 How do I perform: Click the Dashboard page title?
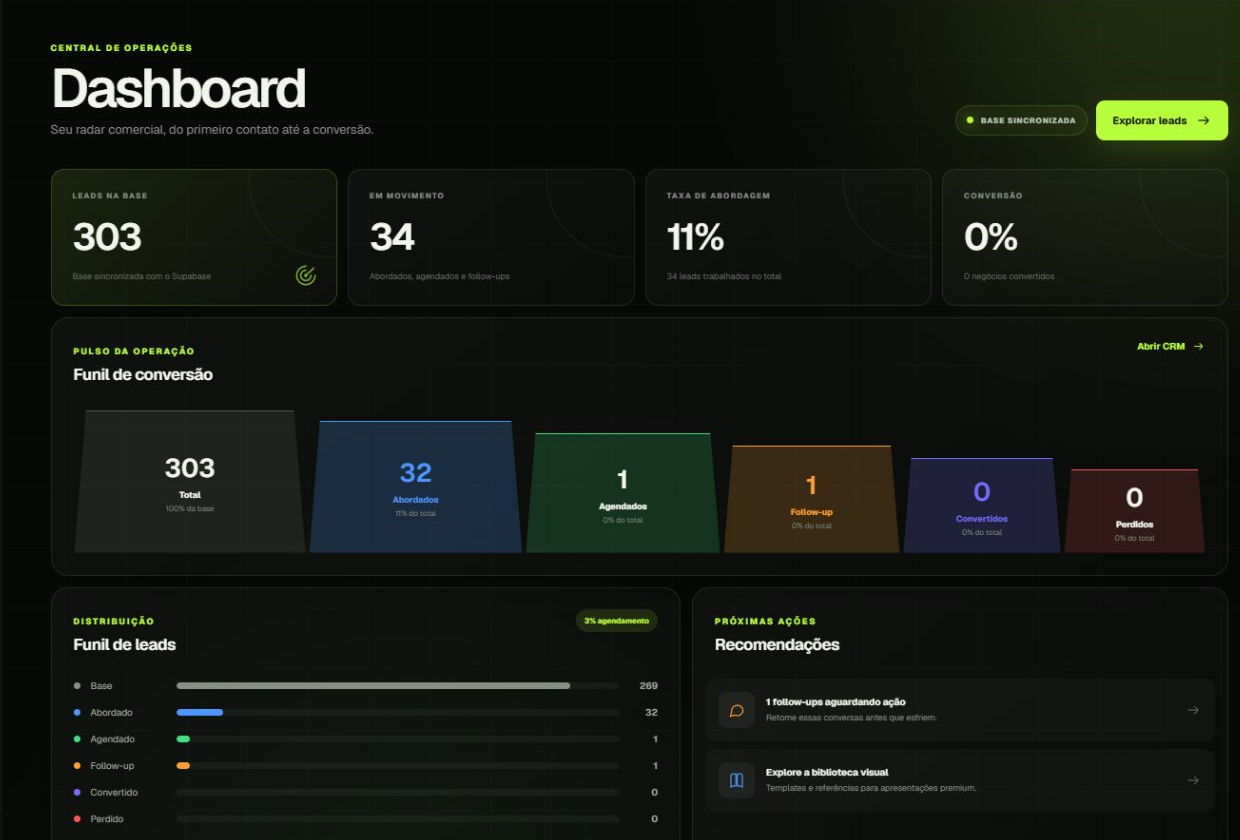pos(178,89)
